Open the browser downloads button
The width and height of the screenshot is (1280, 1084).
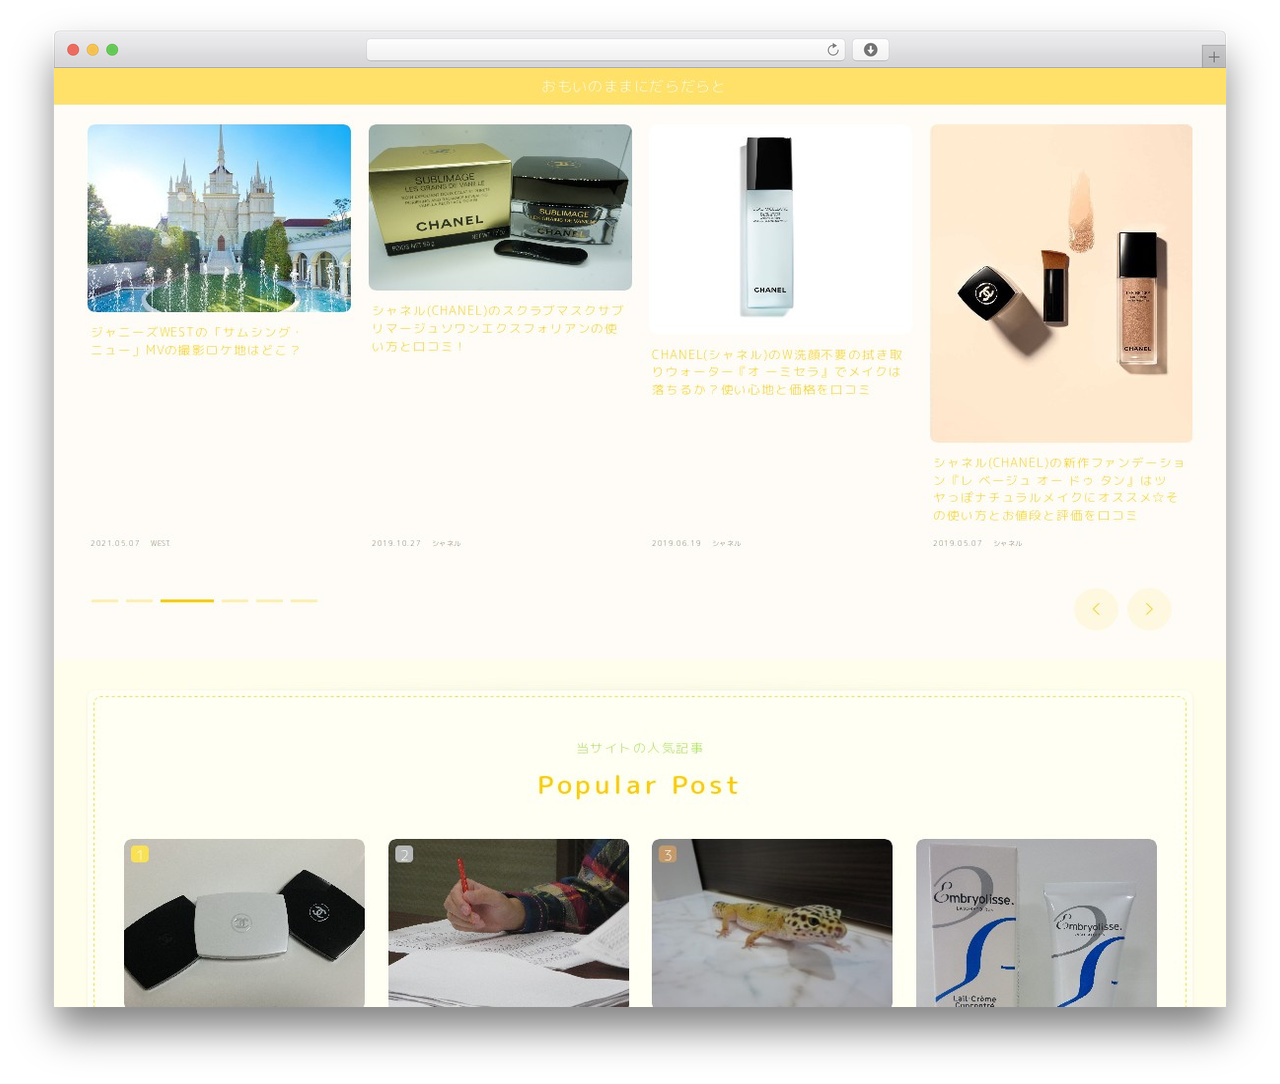click(x=870, y=50)
